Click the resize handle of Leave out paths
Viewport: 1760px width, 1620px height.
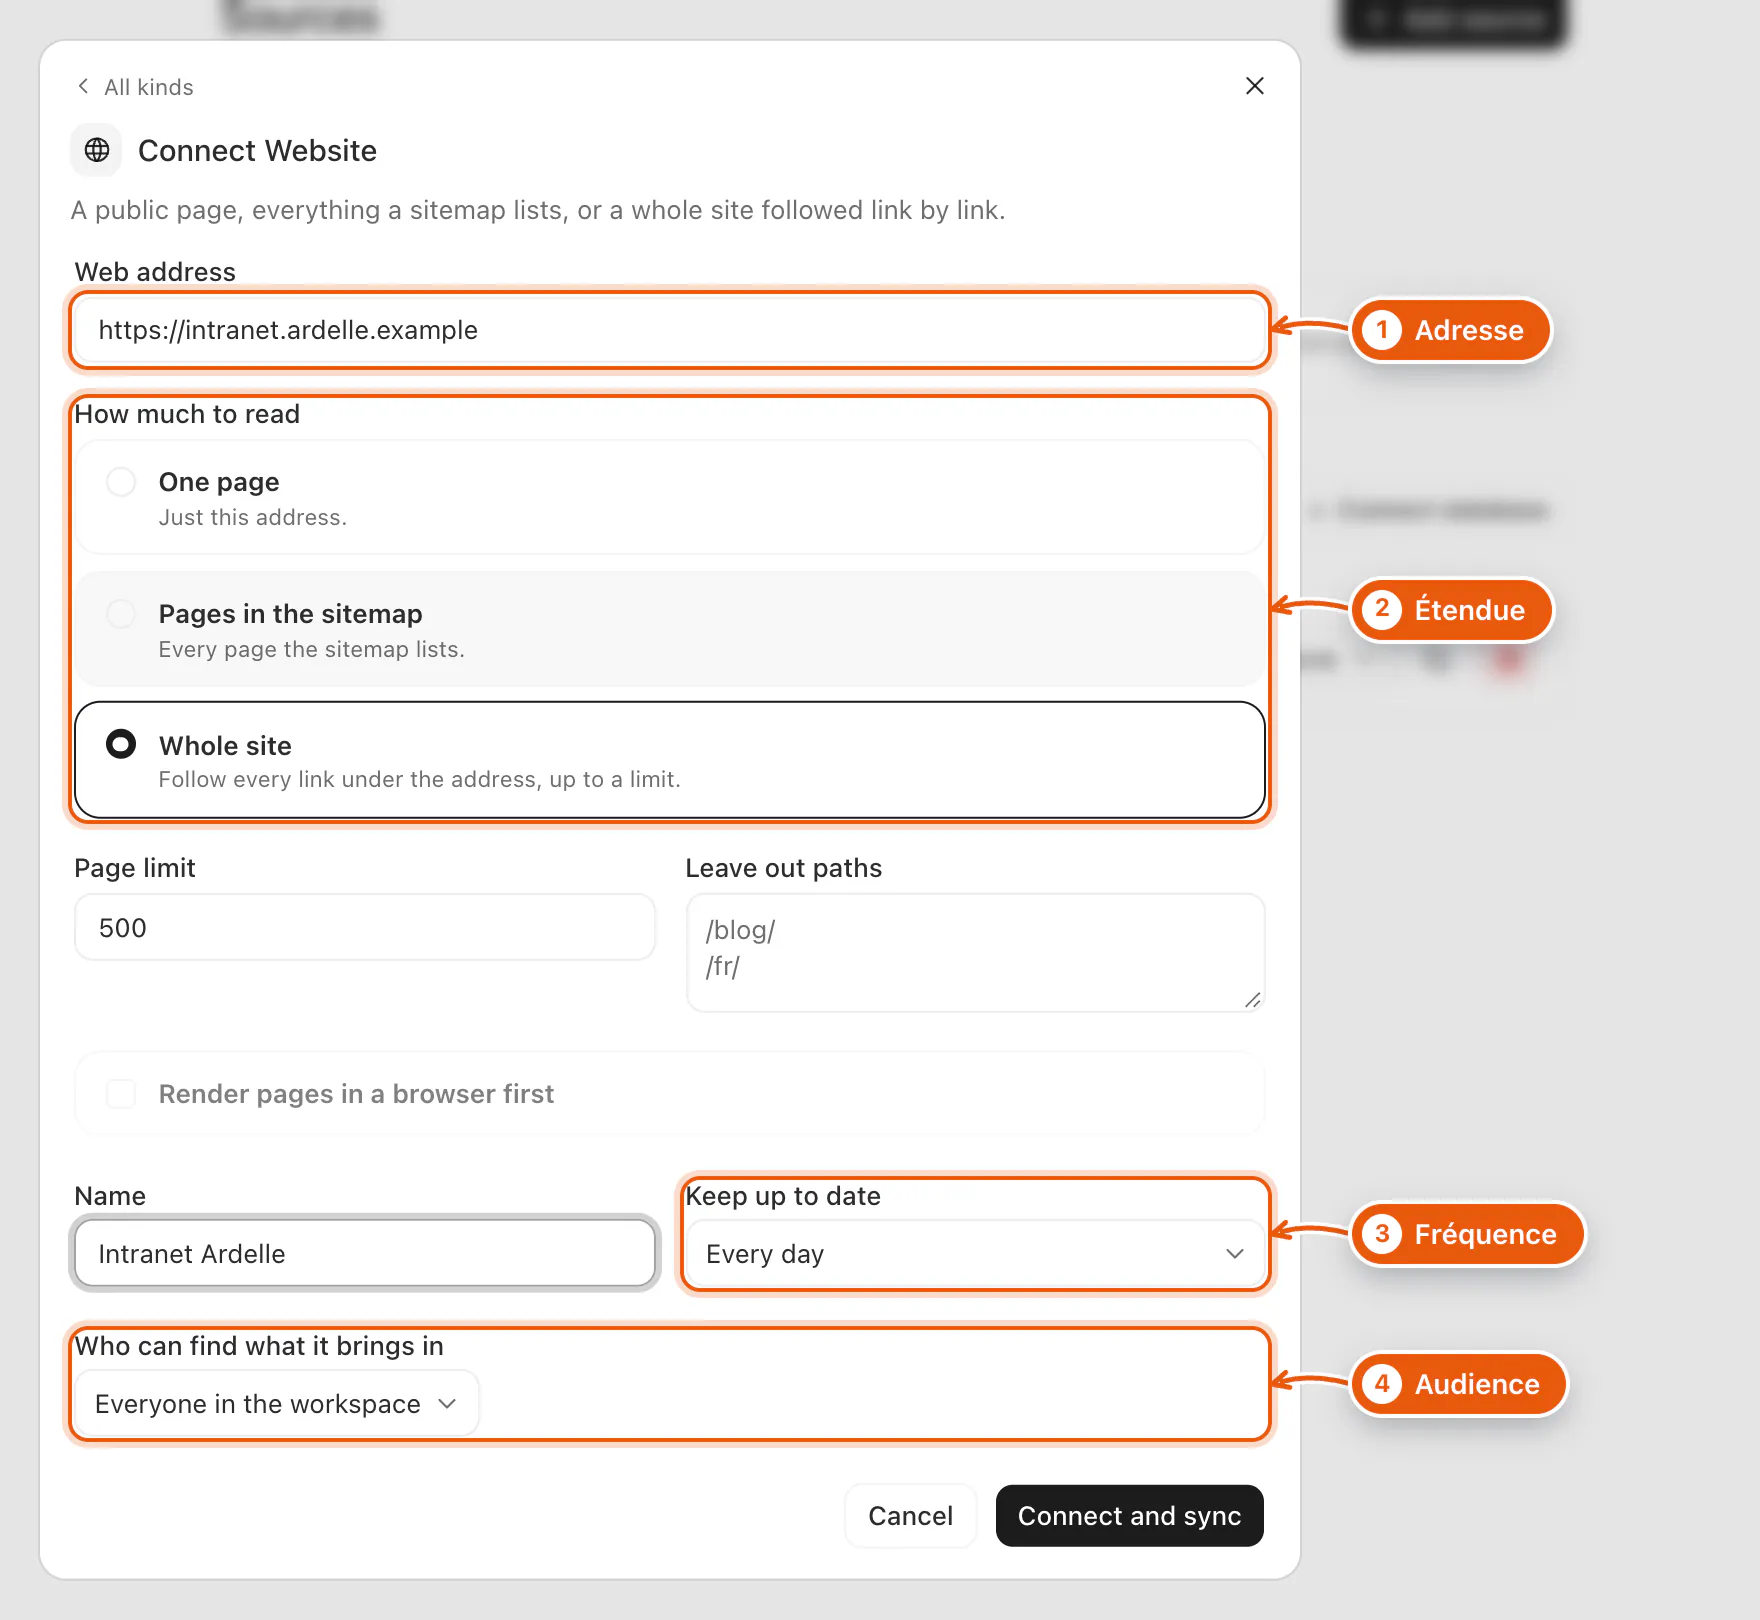(1252, 1000)
